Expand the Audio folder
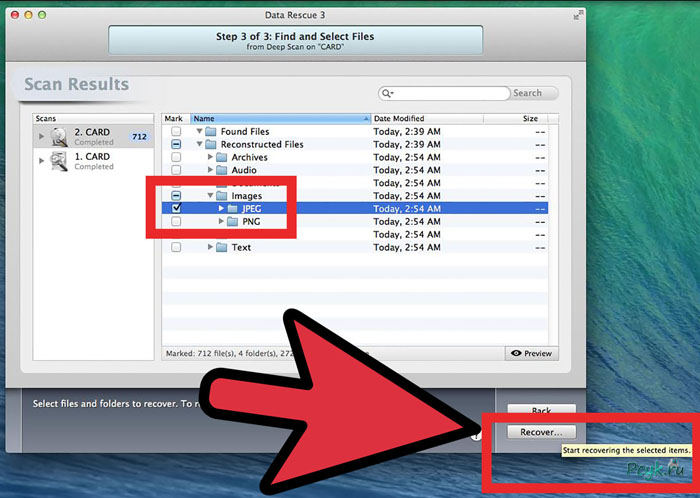 point(210,170)
